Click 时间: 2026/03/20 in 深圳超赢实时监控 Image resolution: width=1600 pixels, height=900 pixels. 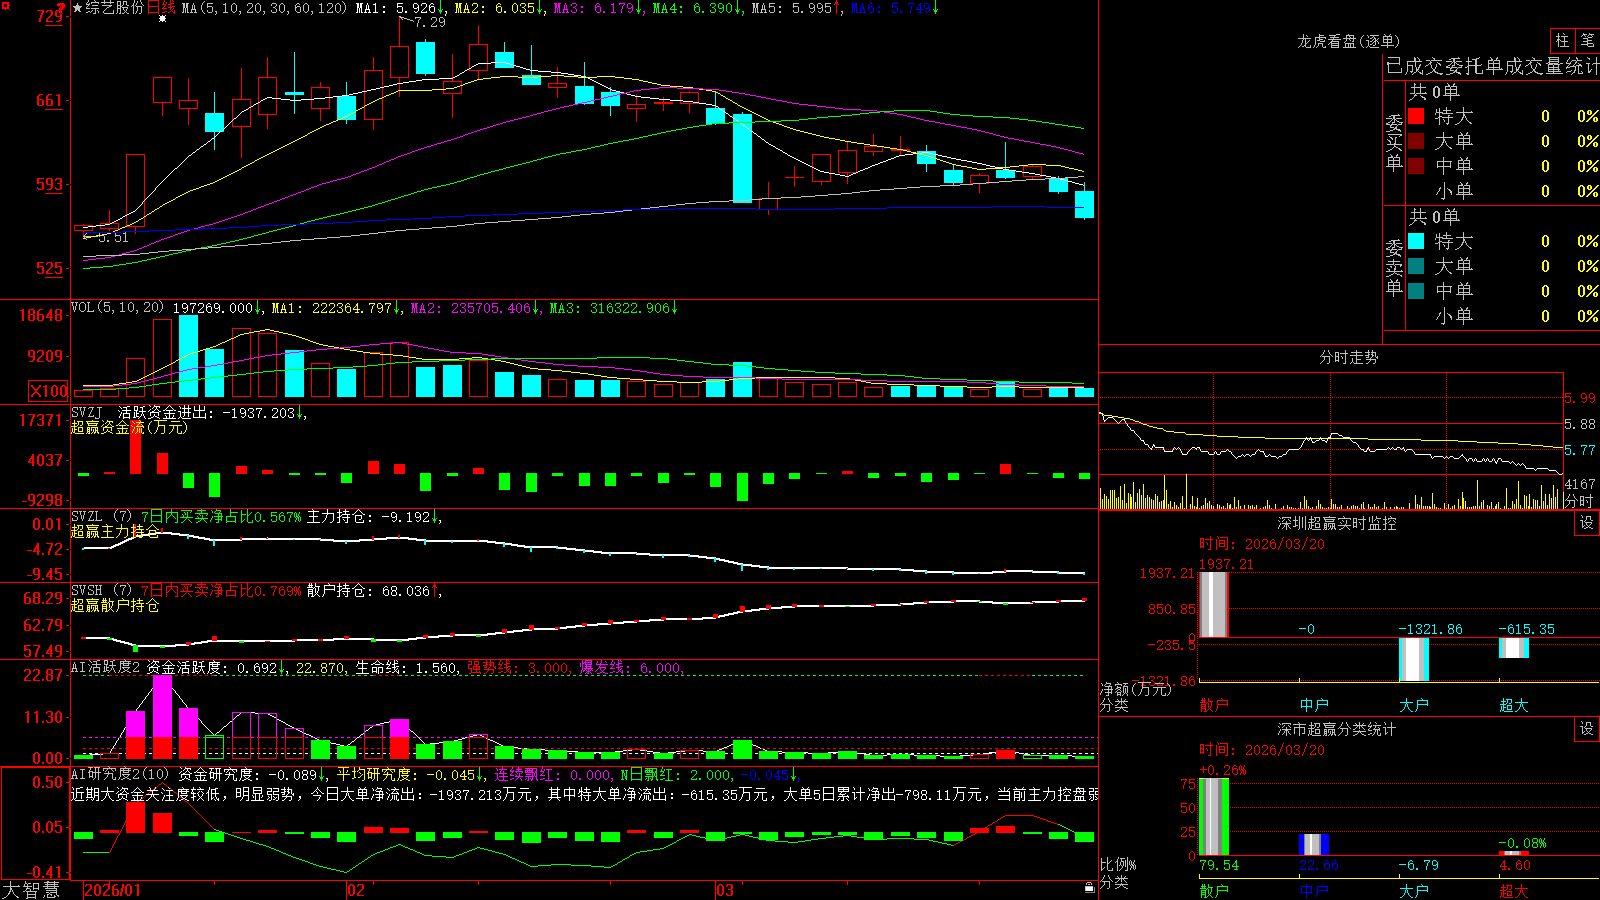1262,544
